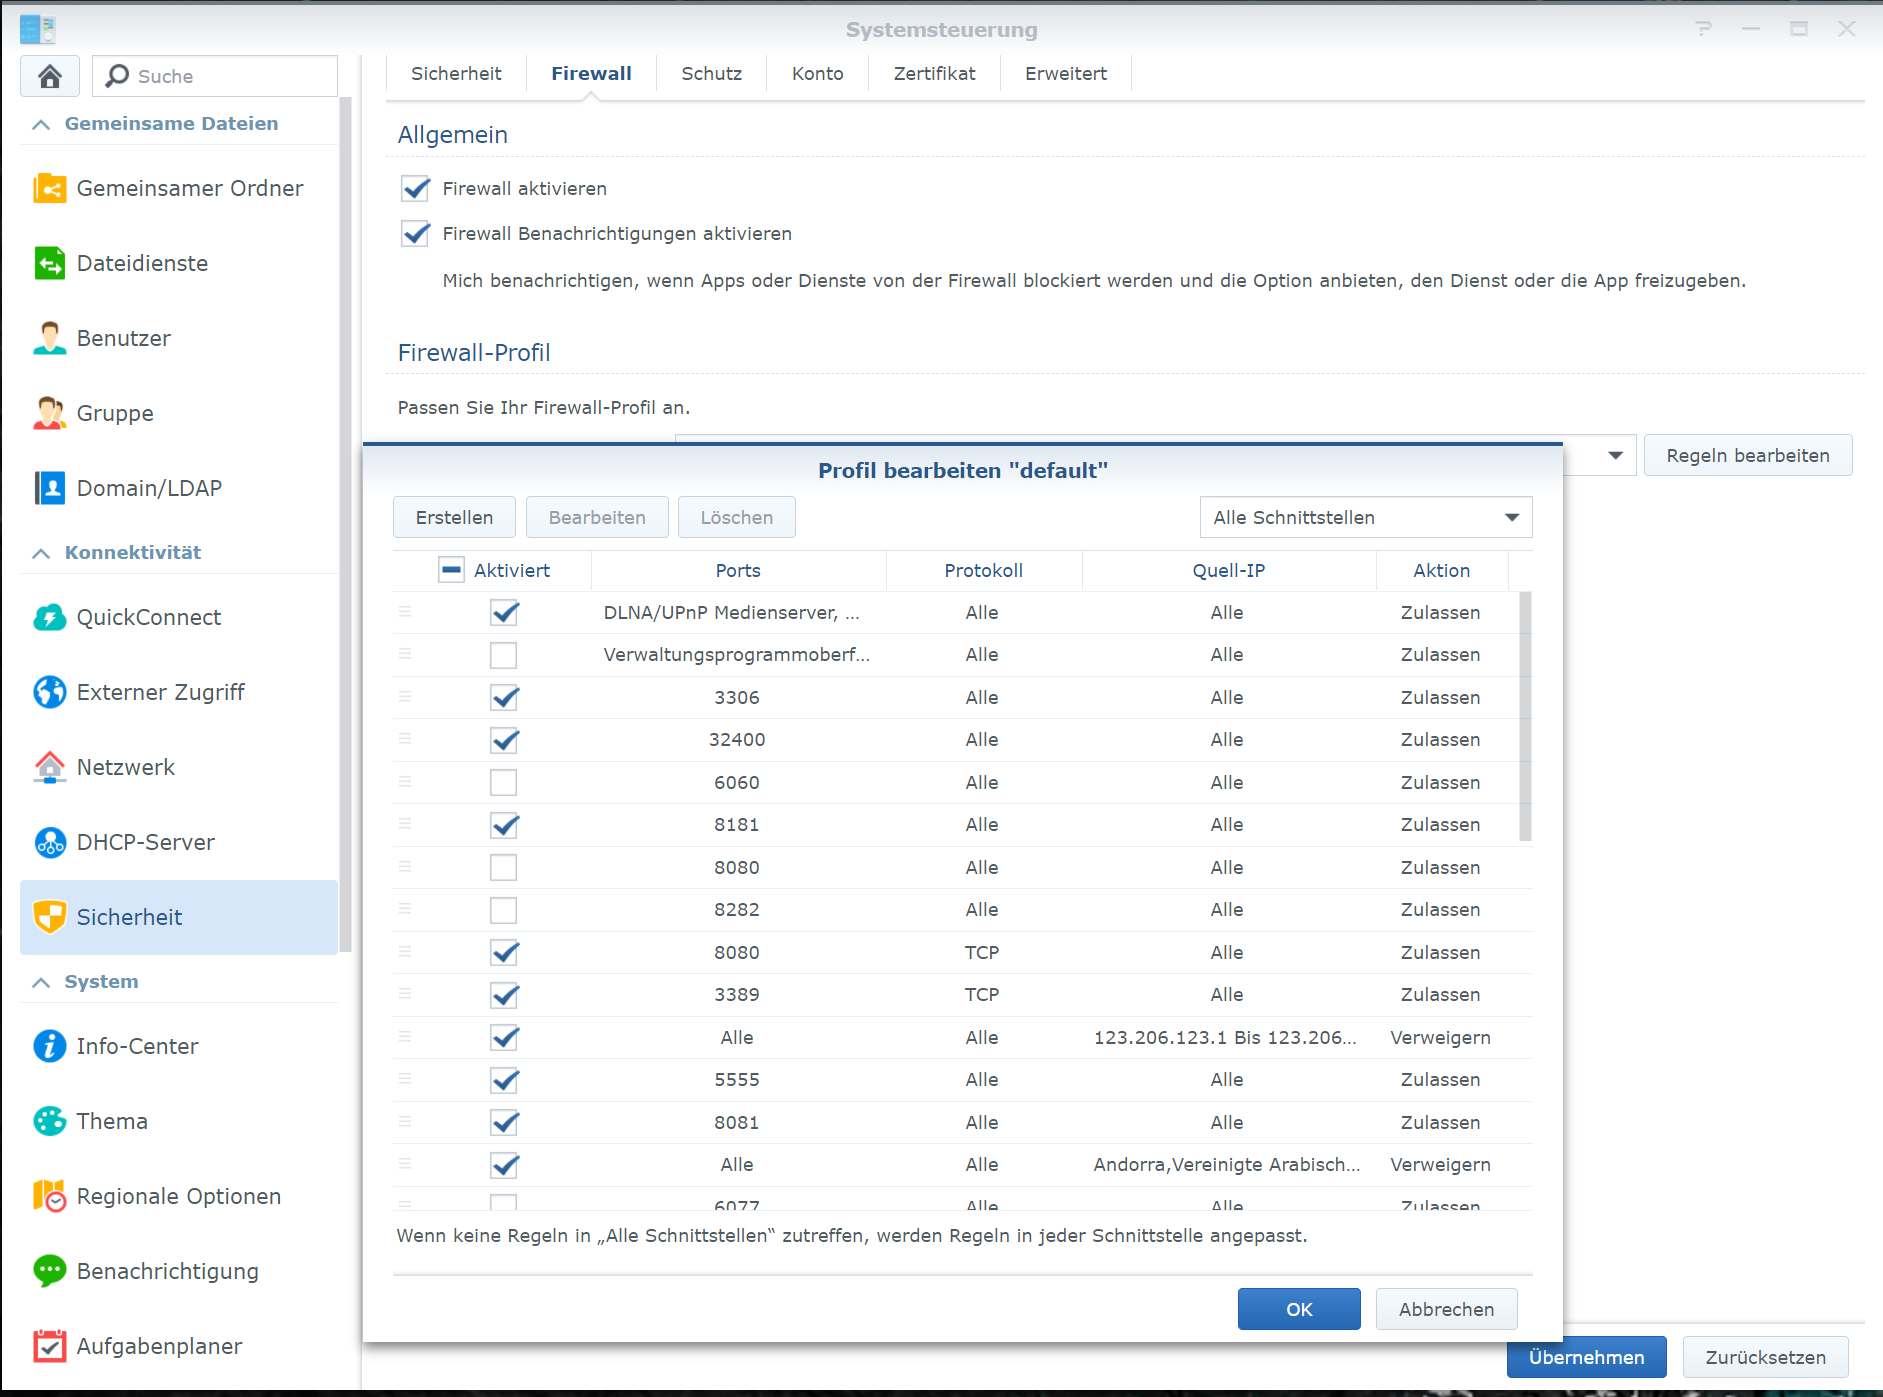1883x1397 pixels.
Task: Collapse the Konnektivität section
Action: point(41,553)
